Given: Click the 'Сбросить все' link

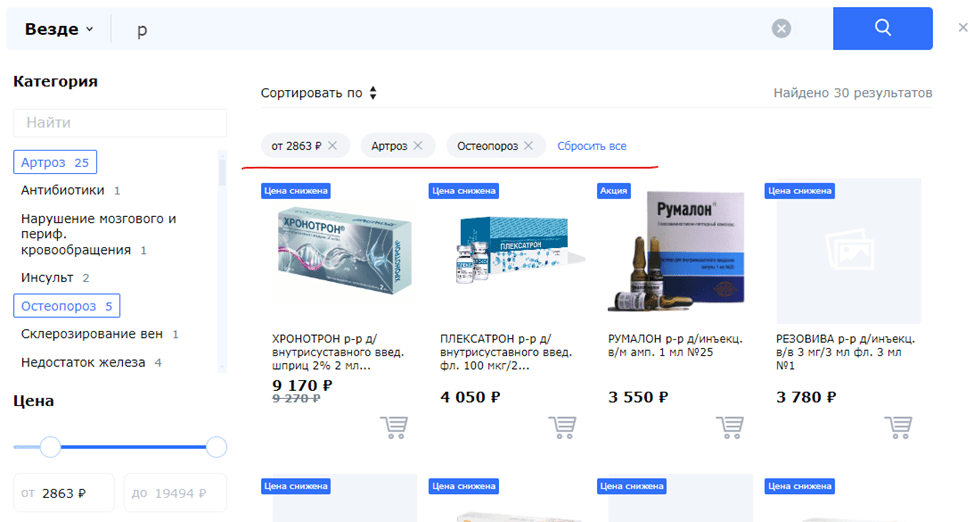Looking at the screenshot, I should pyautogui.click(x=591, y=146).
